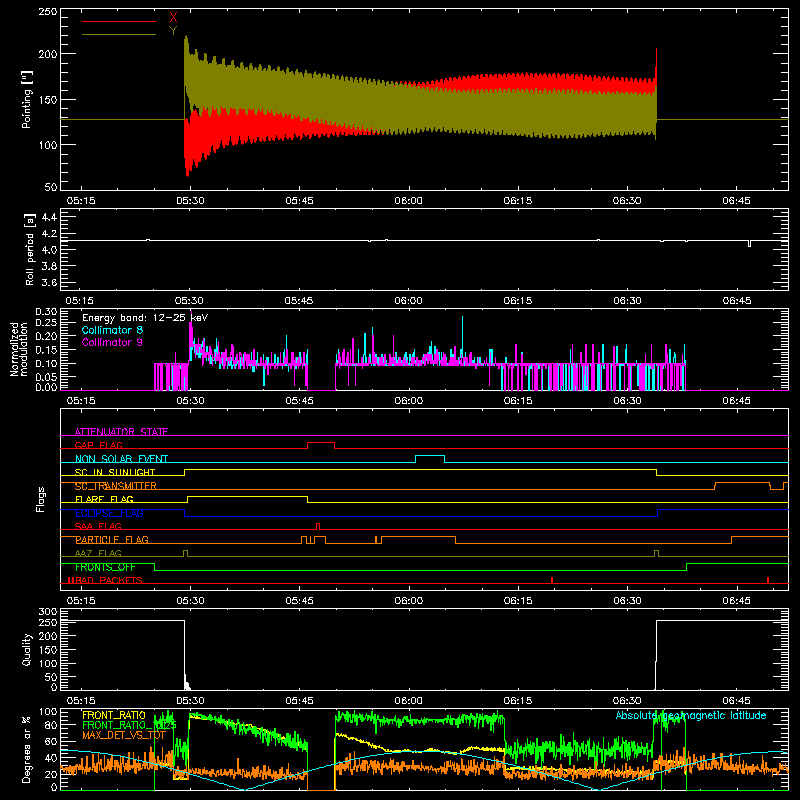Click the 06:45 tick label under Pointing plot
The height and width of the screenshot is (800, 800).
736,201
